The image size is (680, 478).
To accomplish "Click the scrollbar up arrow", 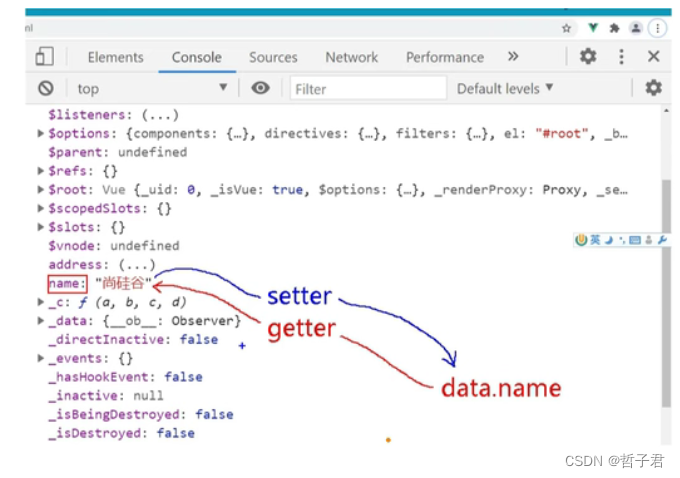I will (666, 111).
